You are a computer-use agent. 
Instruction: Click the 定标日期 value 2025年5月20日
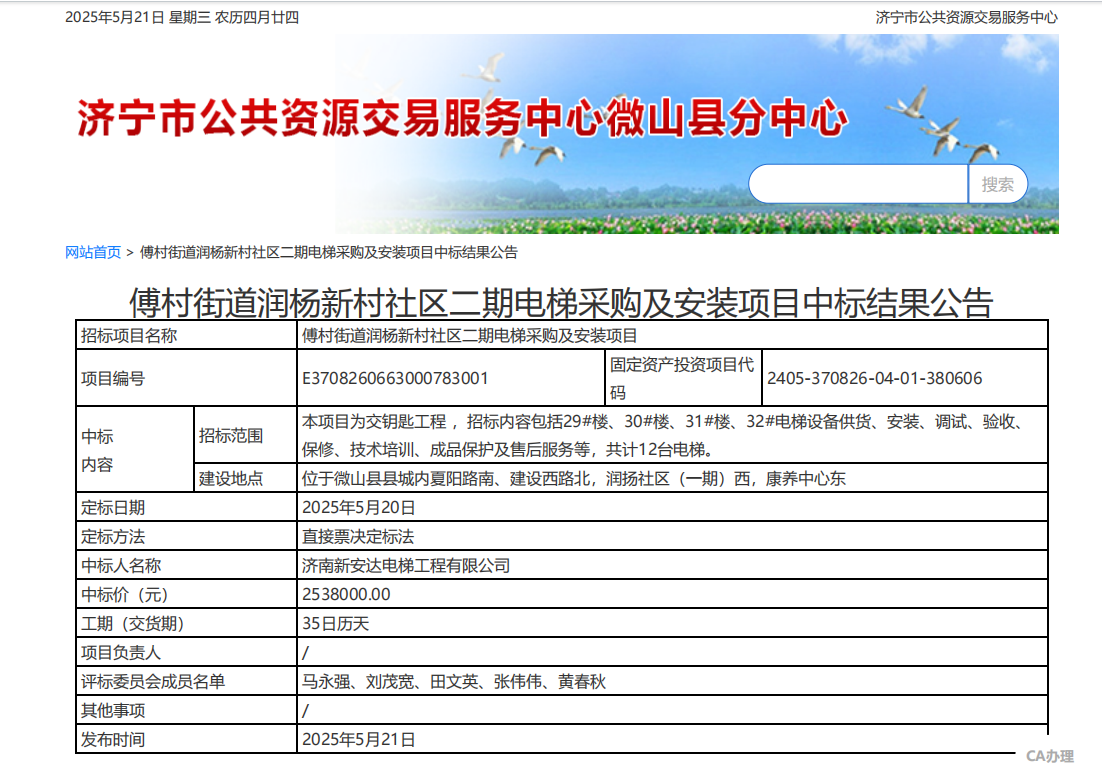[x=358, y=508]
